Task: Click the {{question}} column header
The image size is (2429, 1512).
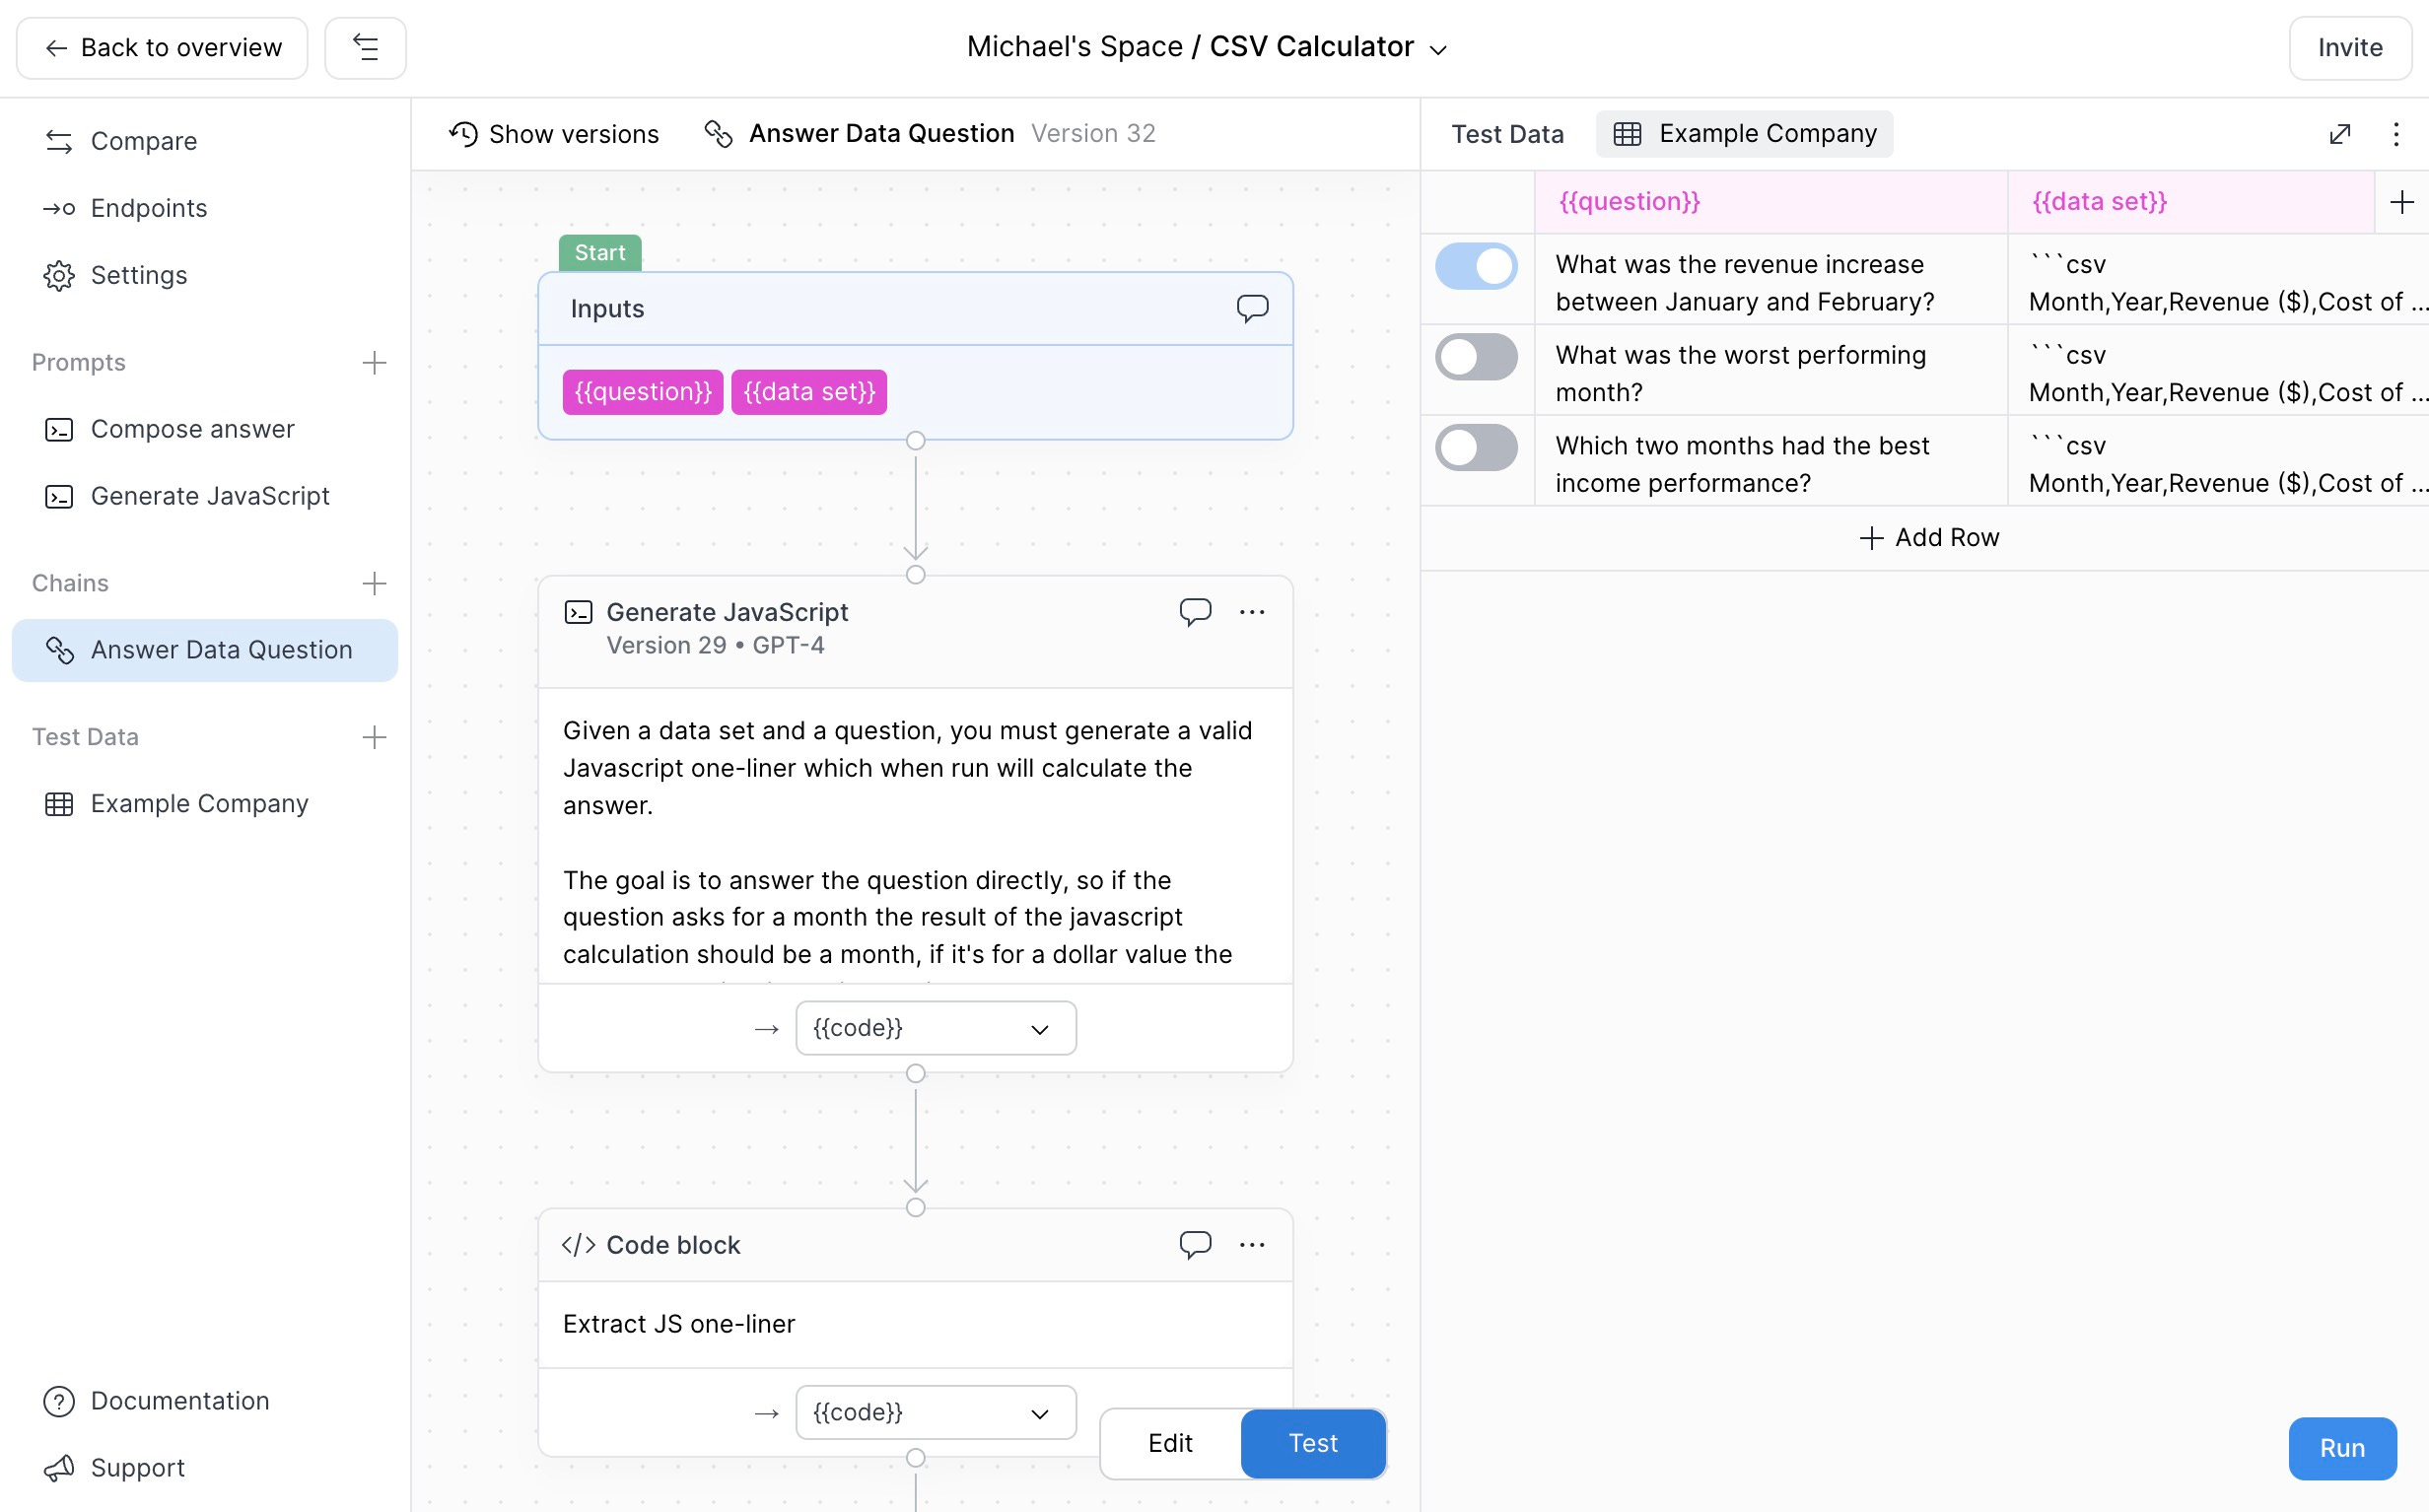Action: [x=1771, y=202]
